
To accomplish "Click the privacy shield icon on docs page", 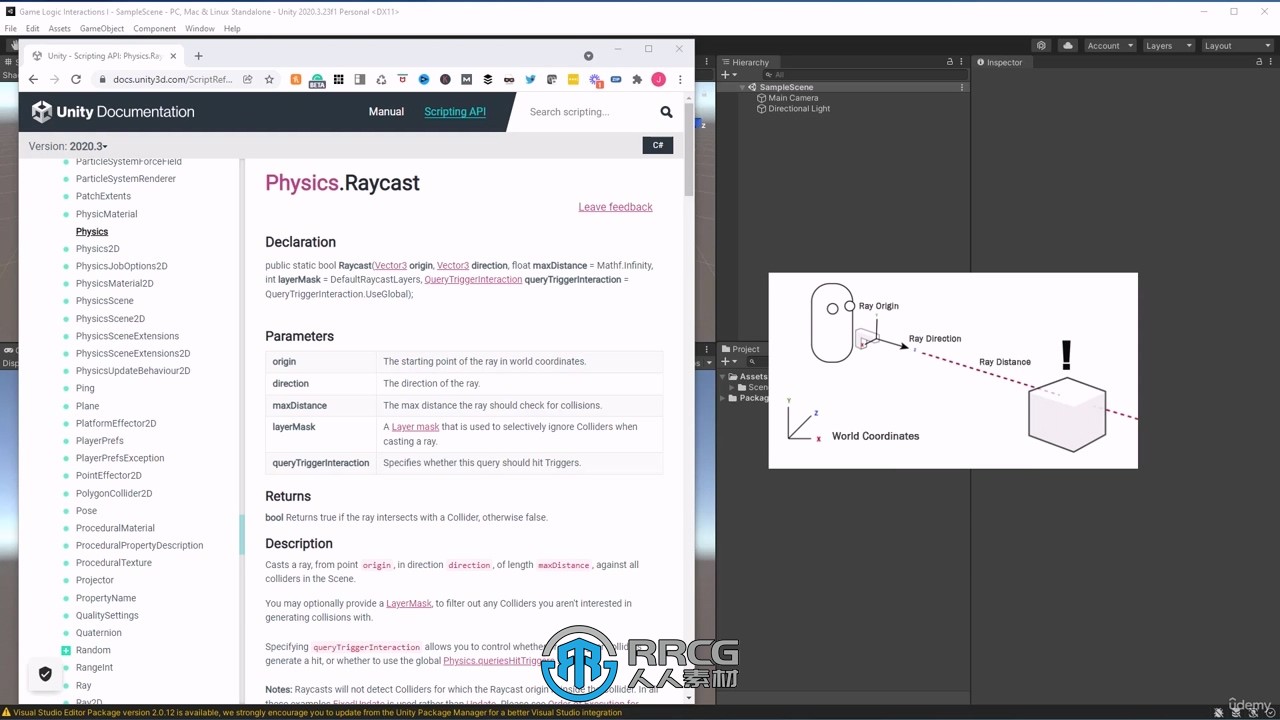I will pos(45,674).
